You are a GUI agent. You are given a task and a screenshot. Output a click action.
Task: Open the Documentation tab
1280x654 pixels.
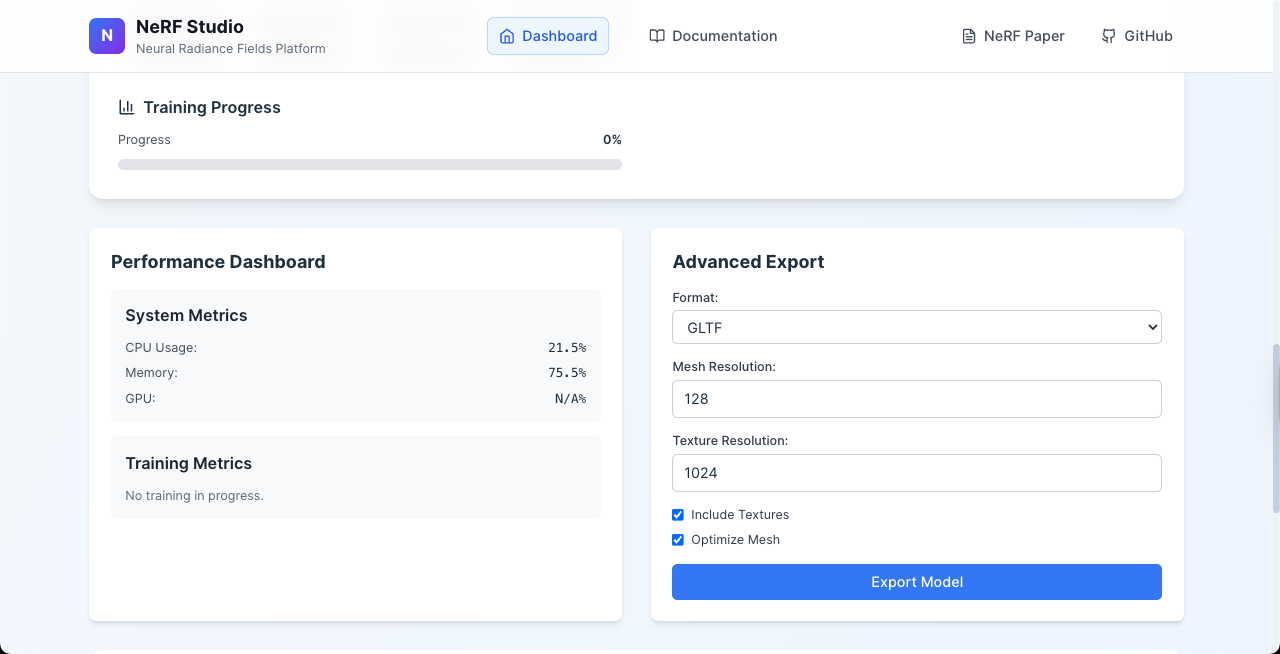pos(713,36)
